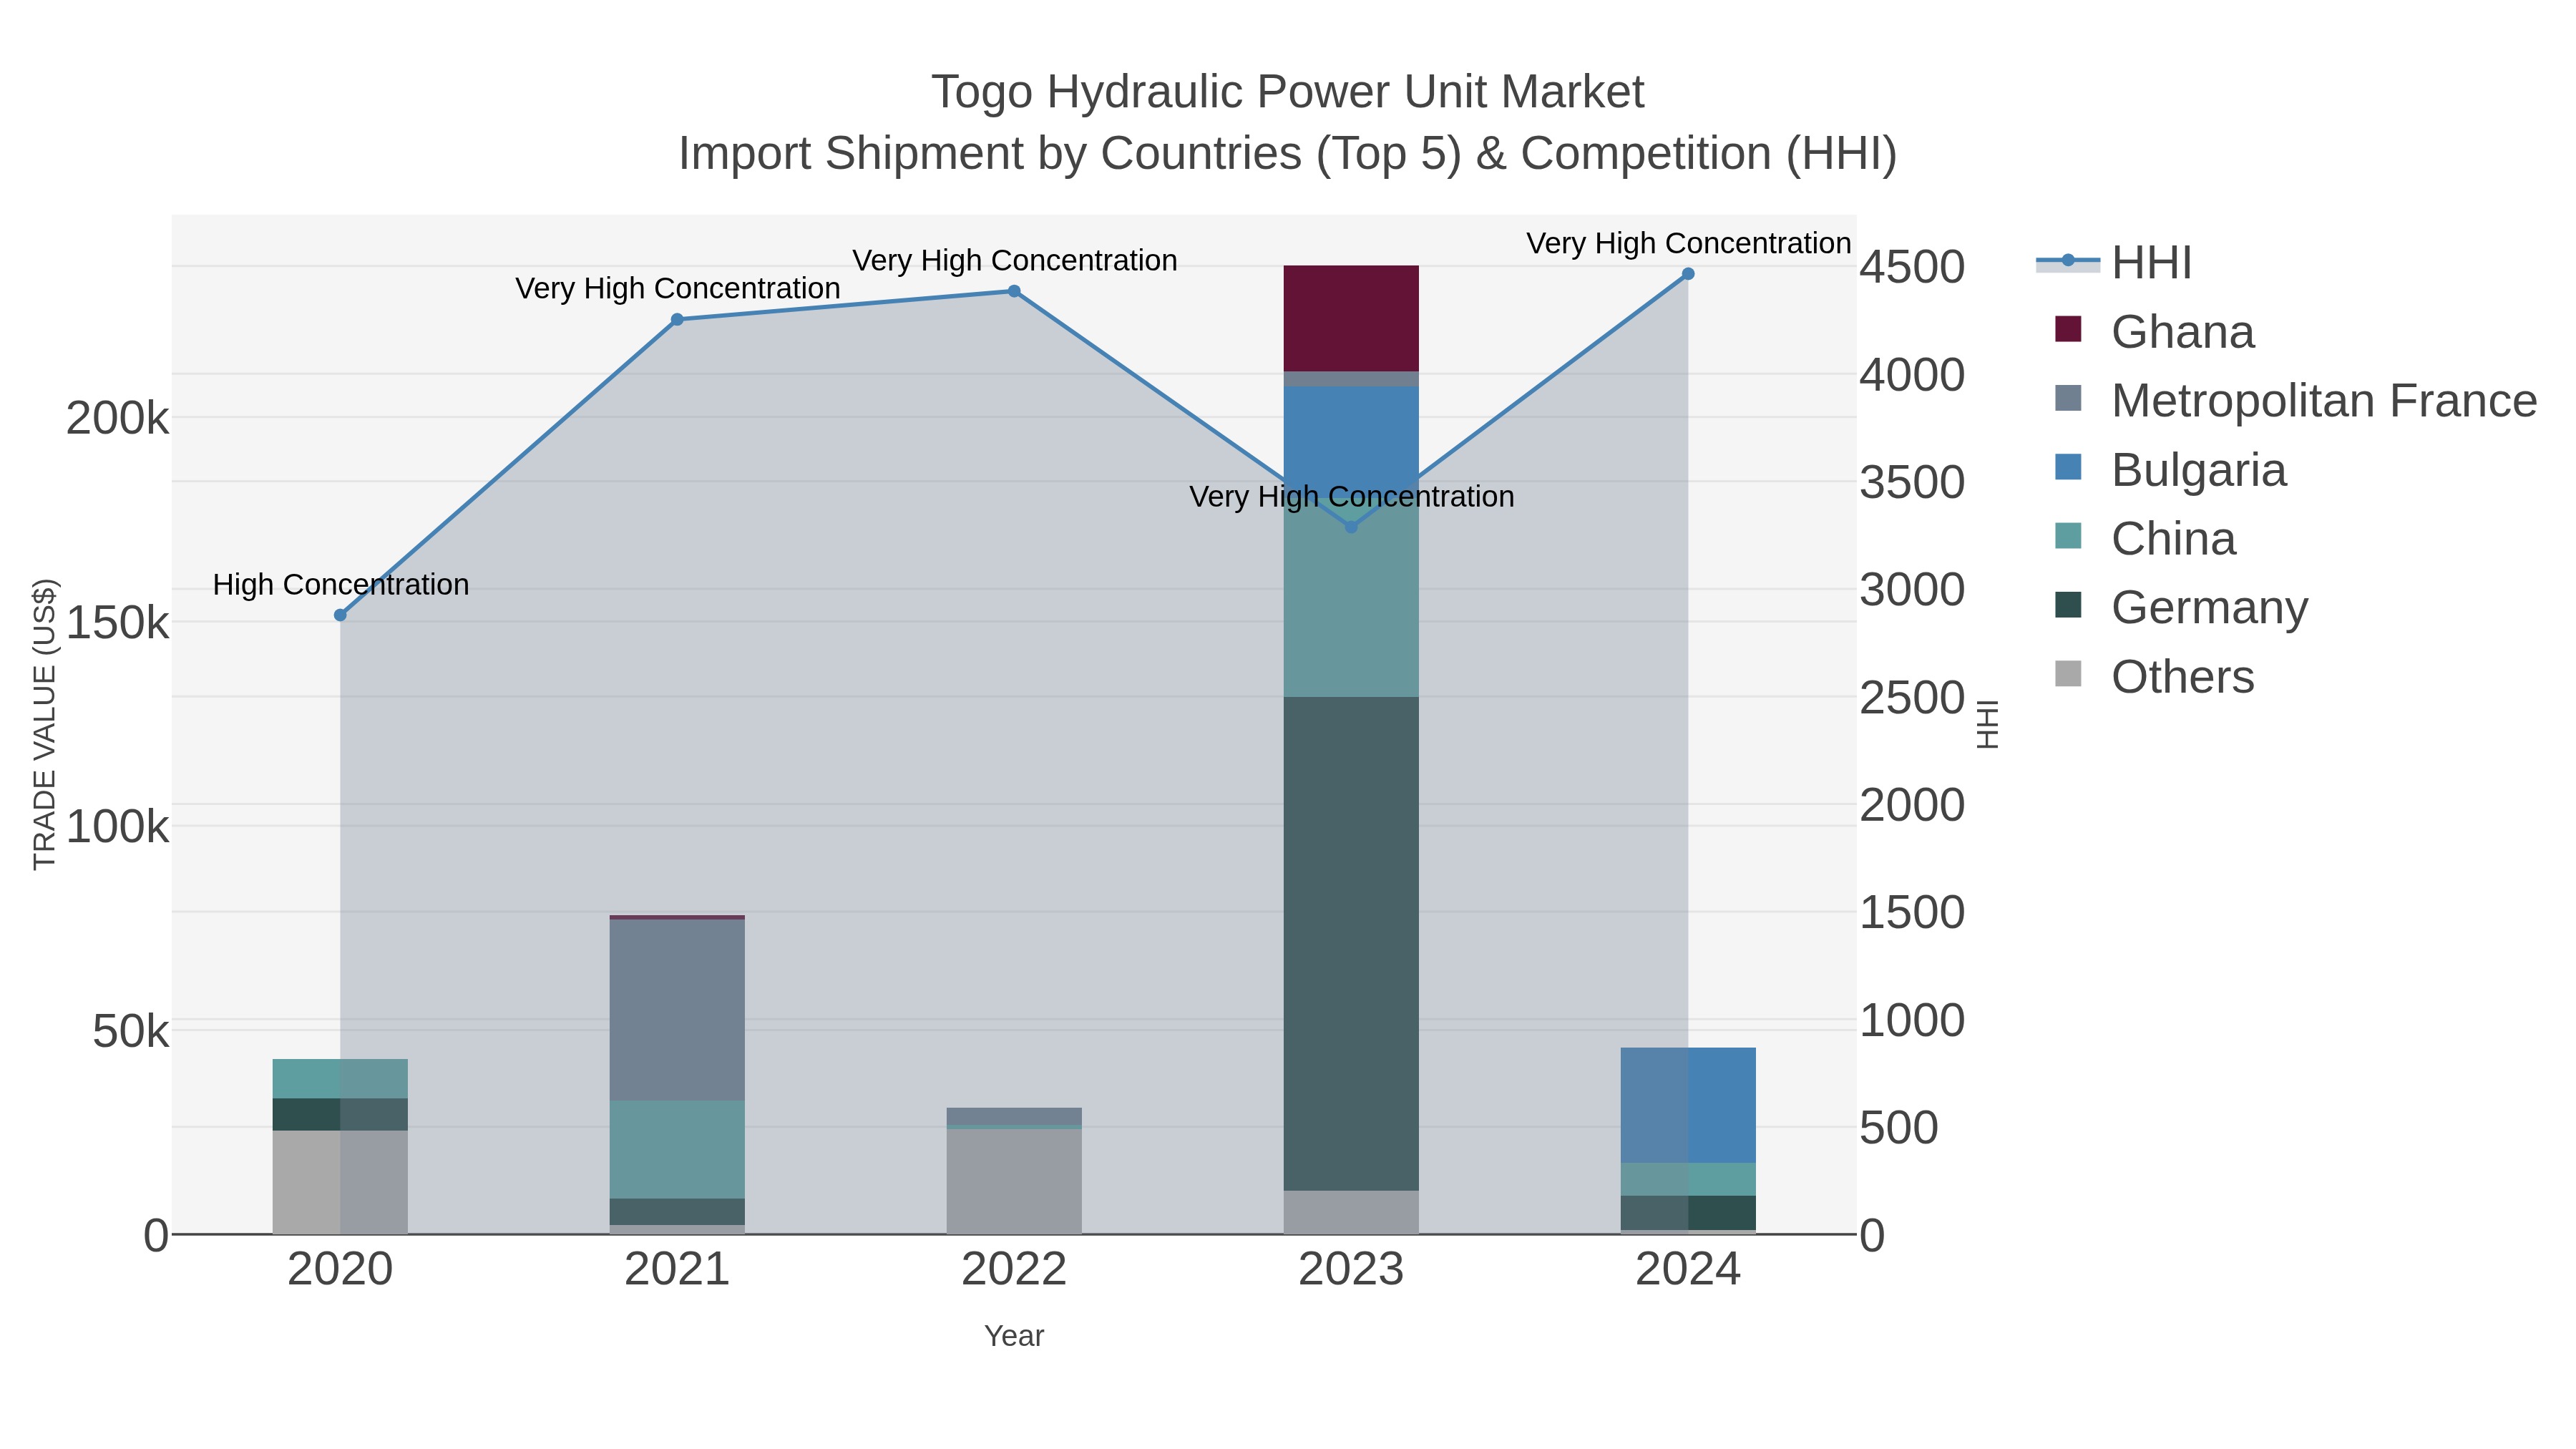The width and height of the screenshot is (2576, 1449).
Task: Click the '200k' left axis tick label
Action: tap(117, 418)
